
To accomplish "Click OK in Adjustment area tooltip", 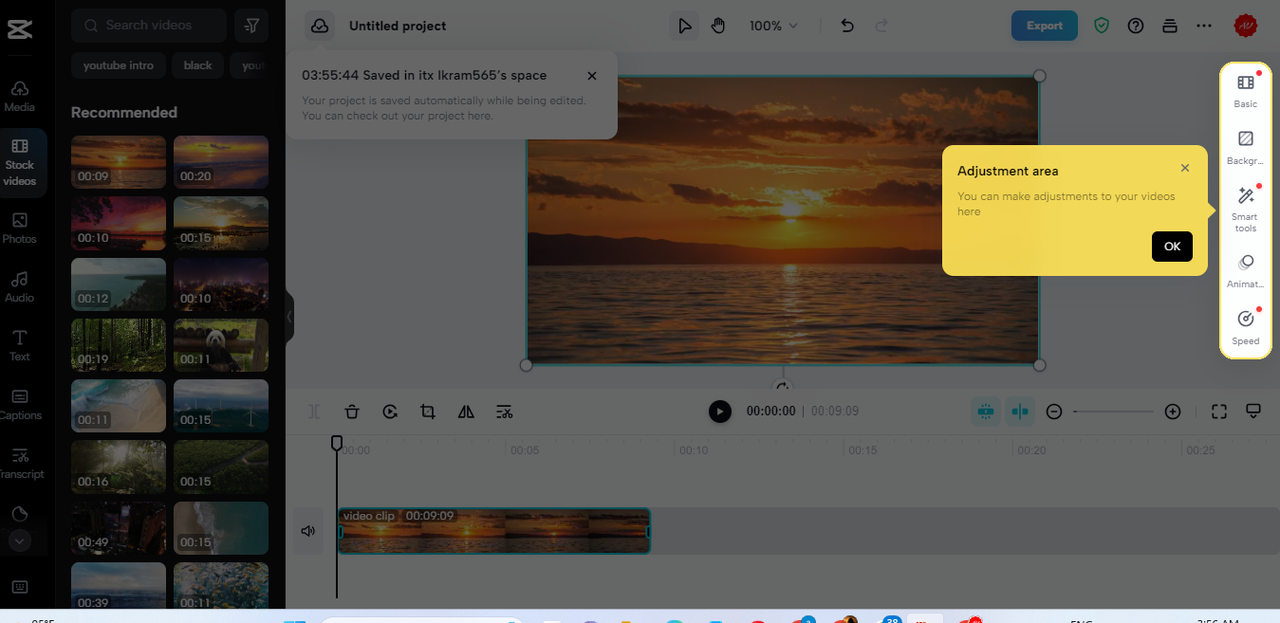I will click(x=1172, y=246).
